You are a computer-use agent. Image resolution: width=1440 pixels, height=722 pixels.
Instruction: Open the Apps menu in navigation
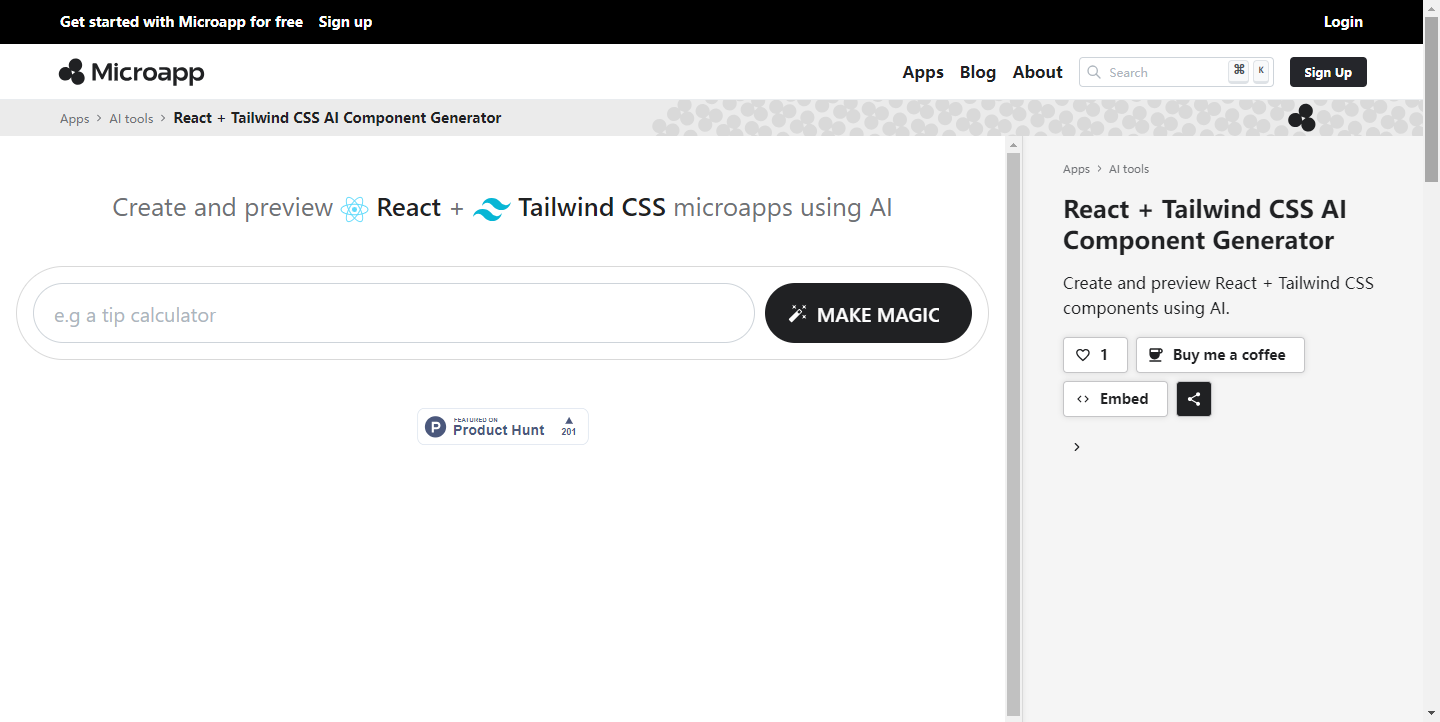923,72
